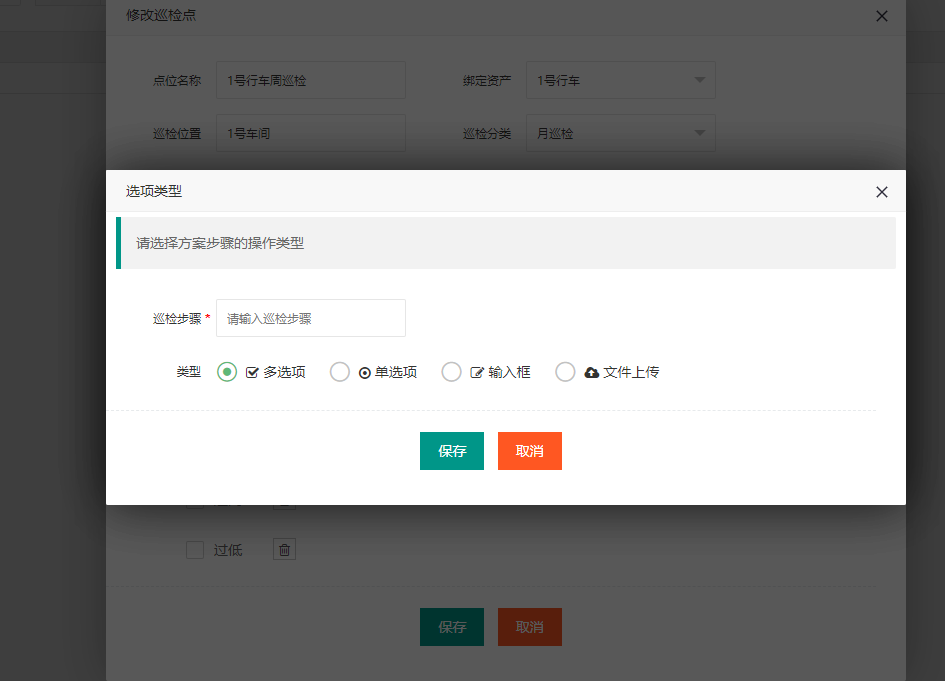Click the 巡检位置 field with 1号车间
Screen dimensions: 945x681
[x=311, y=133]
